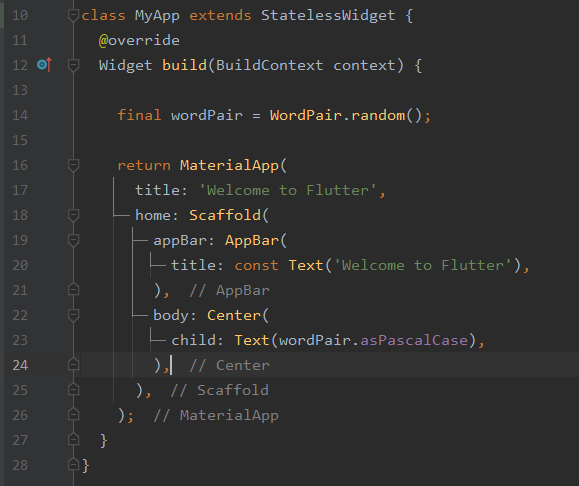579x486 pixels.
Task: Click the 'const' keyword on line 20
Action: (256, 265)
